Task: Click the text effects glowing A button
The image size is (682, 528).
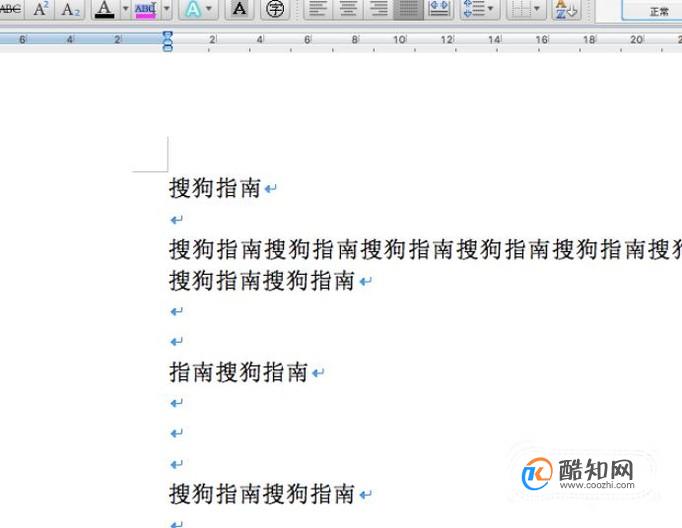Action: 193,9
